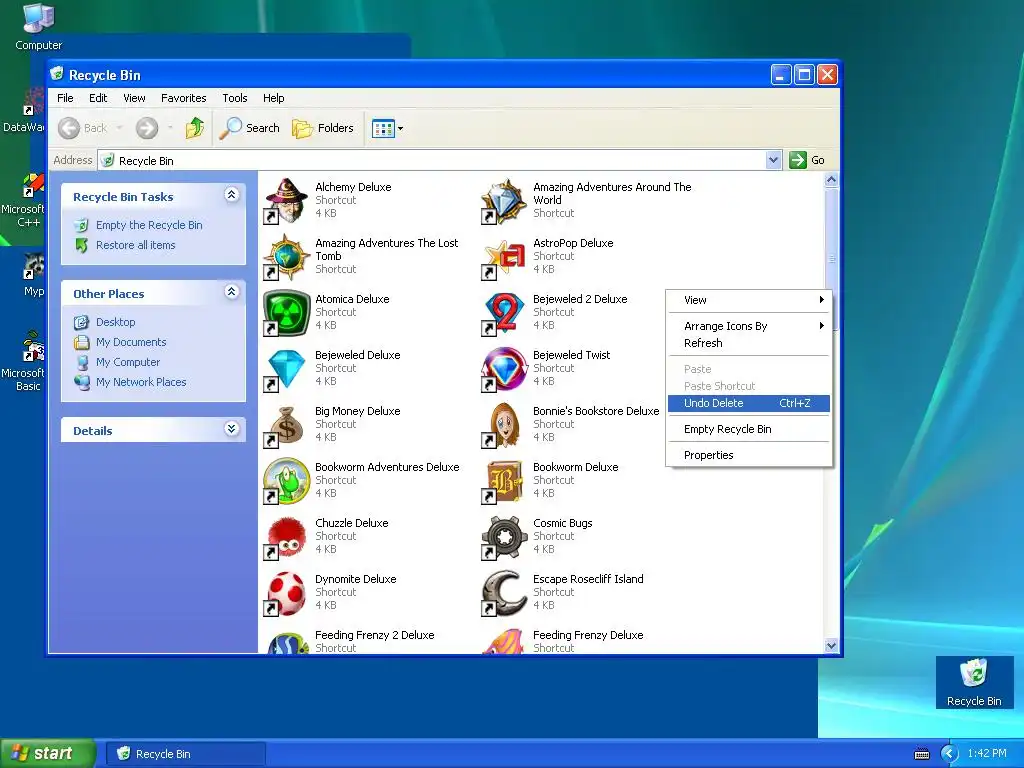The width and height of the screenshot is (1024, 768).
Task: Open My Documents link
Action: tap(131, 342)
